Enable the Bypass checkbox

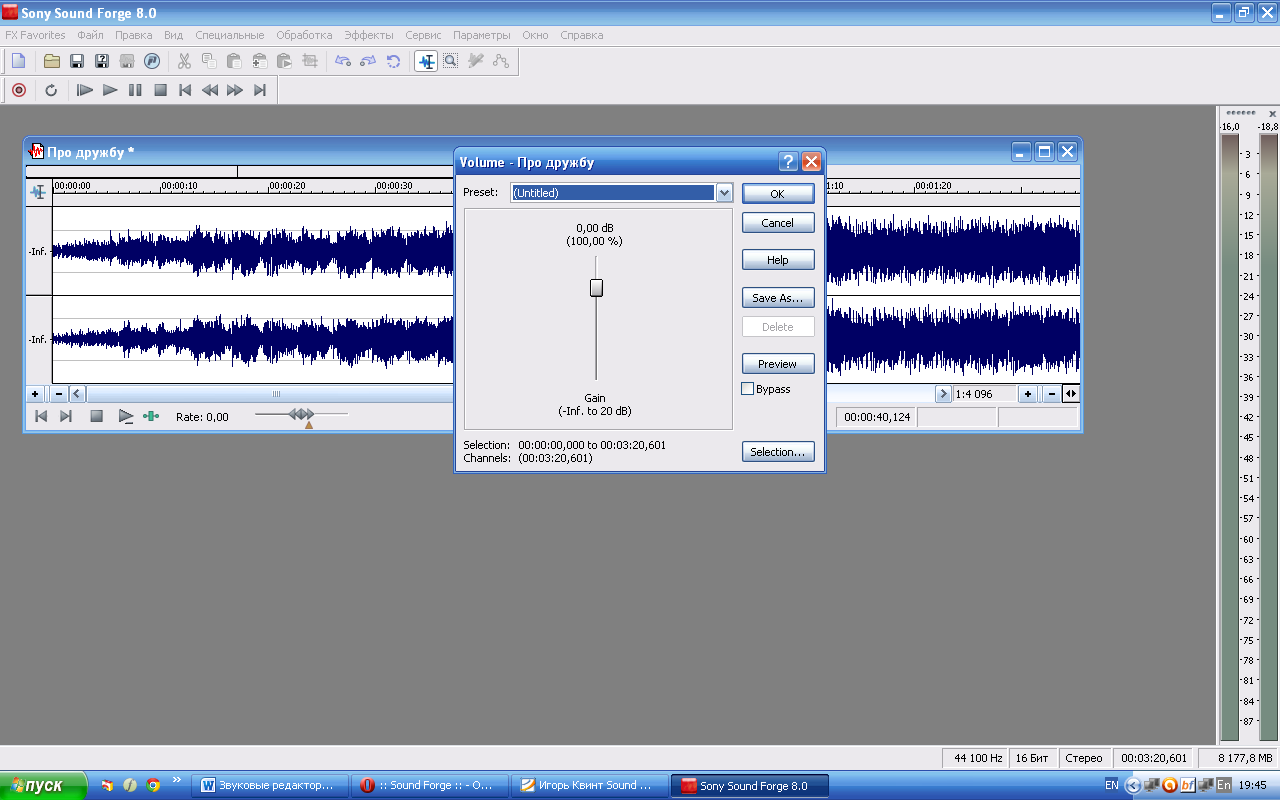[747, 389]
